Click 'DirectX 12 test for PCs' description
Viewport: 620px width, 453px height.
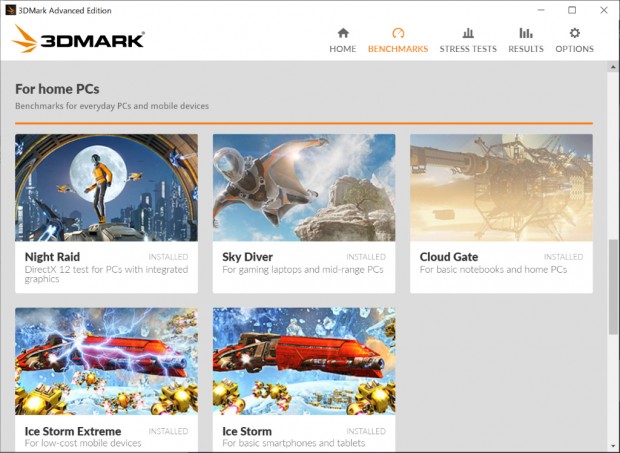coord(106,274)
